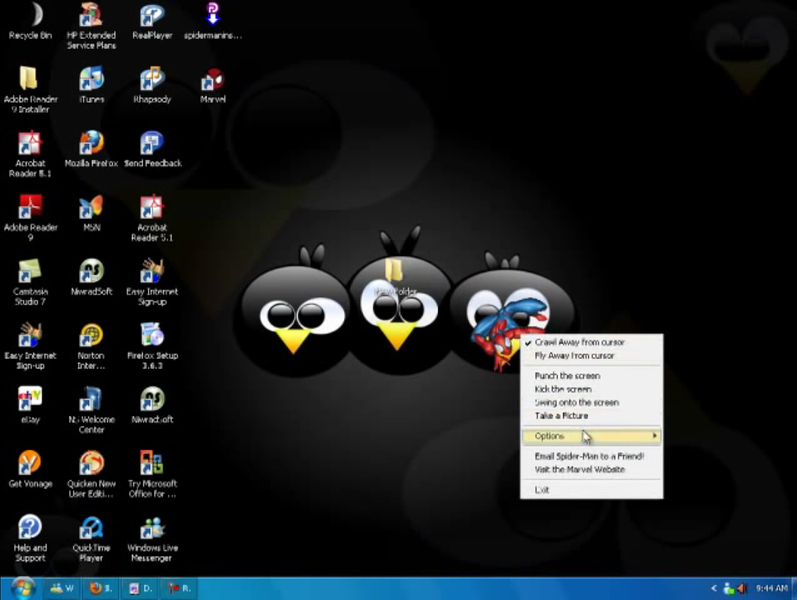Screen dimensions: 797x600
Task: Select the iTunes desktop shortcut
Action: [x=91, y=84]
